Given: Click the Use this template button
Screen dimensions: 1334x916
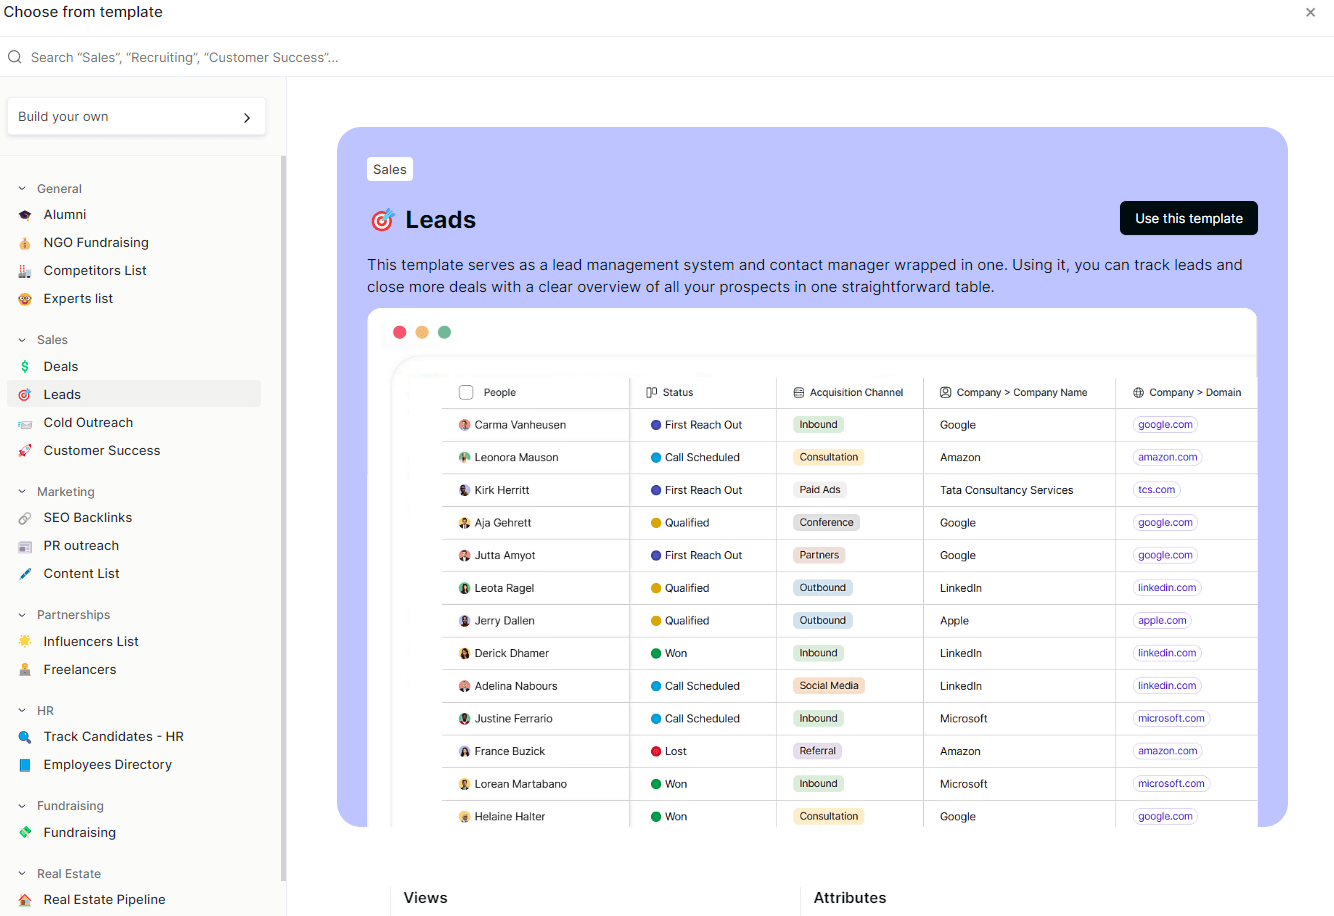Looking at the screenshot, I should [1188, 218].
